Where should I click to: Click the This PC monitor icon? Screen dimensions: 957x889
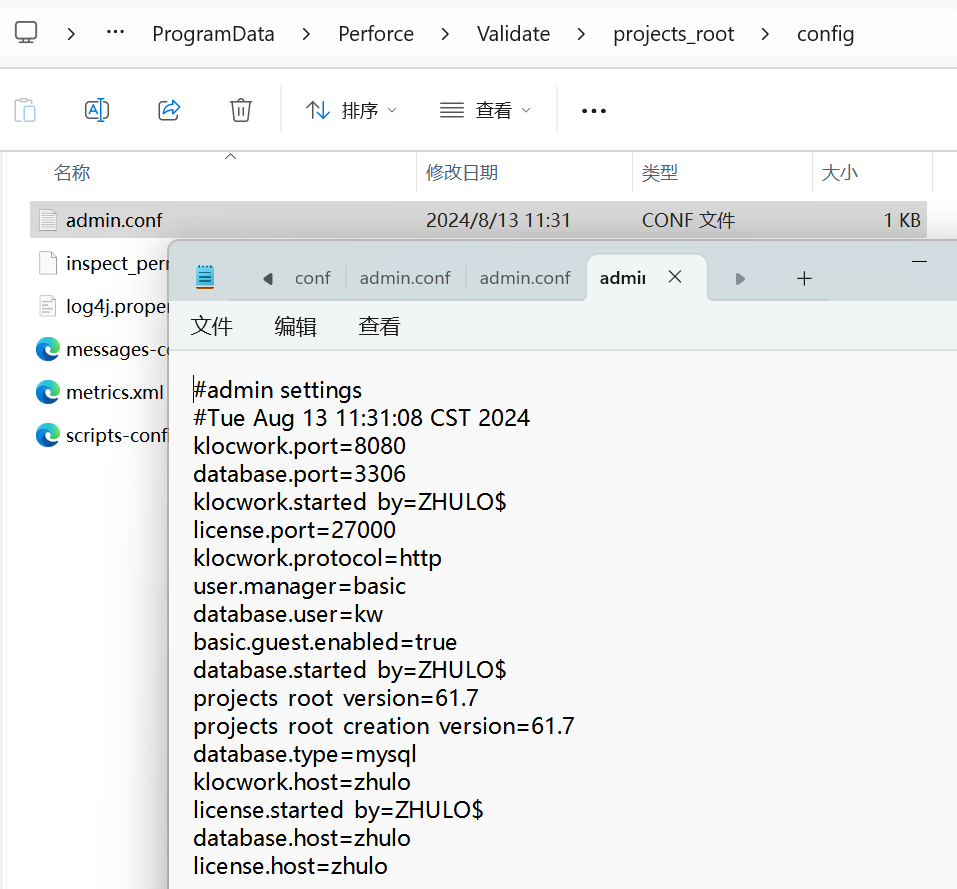(26, 33)
